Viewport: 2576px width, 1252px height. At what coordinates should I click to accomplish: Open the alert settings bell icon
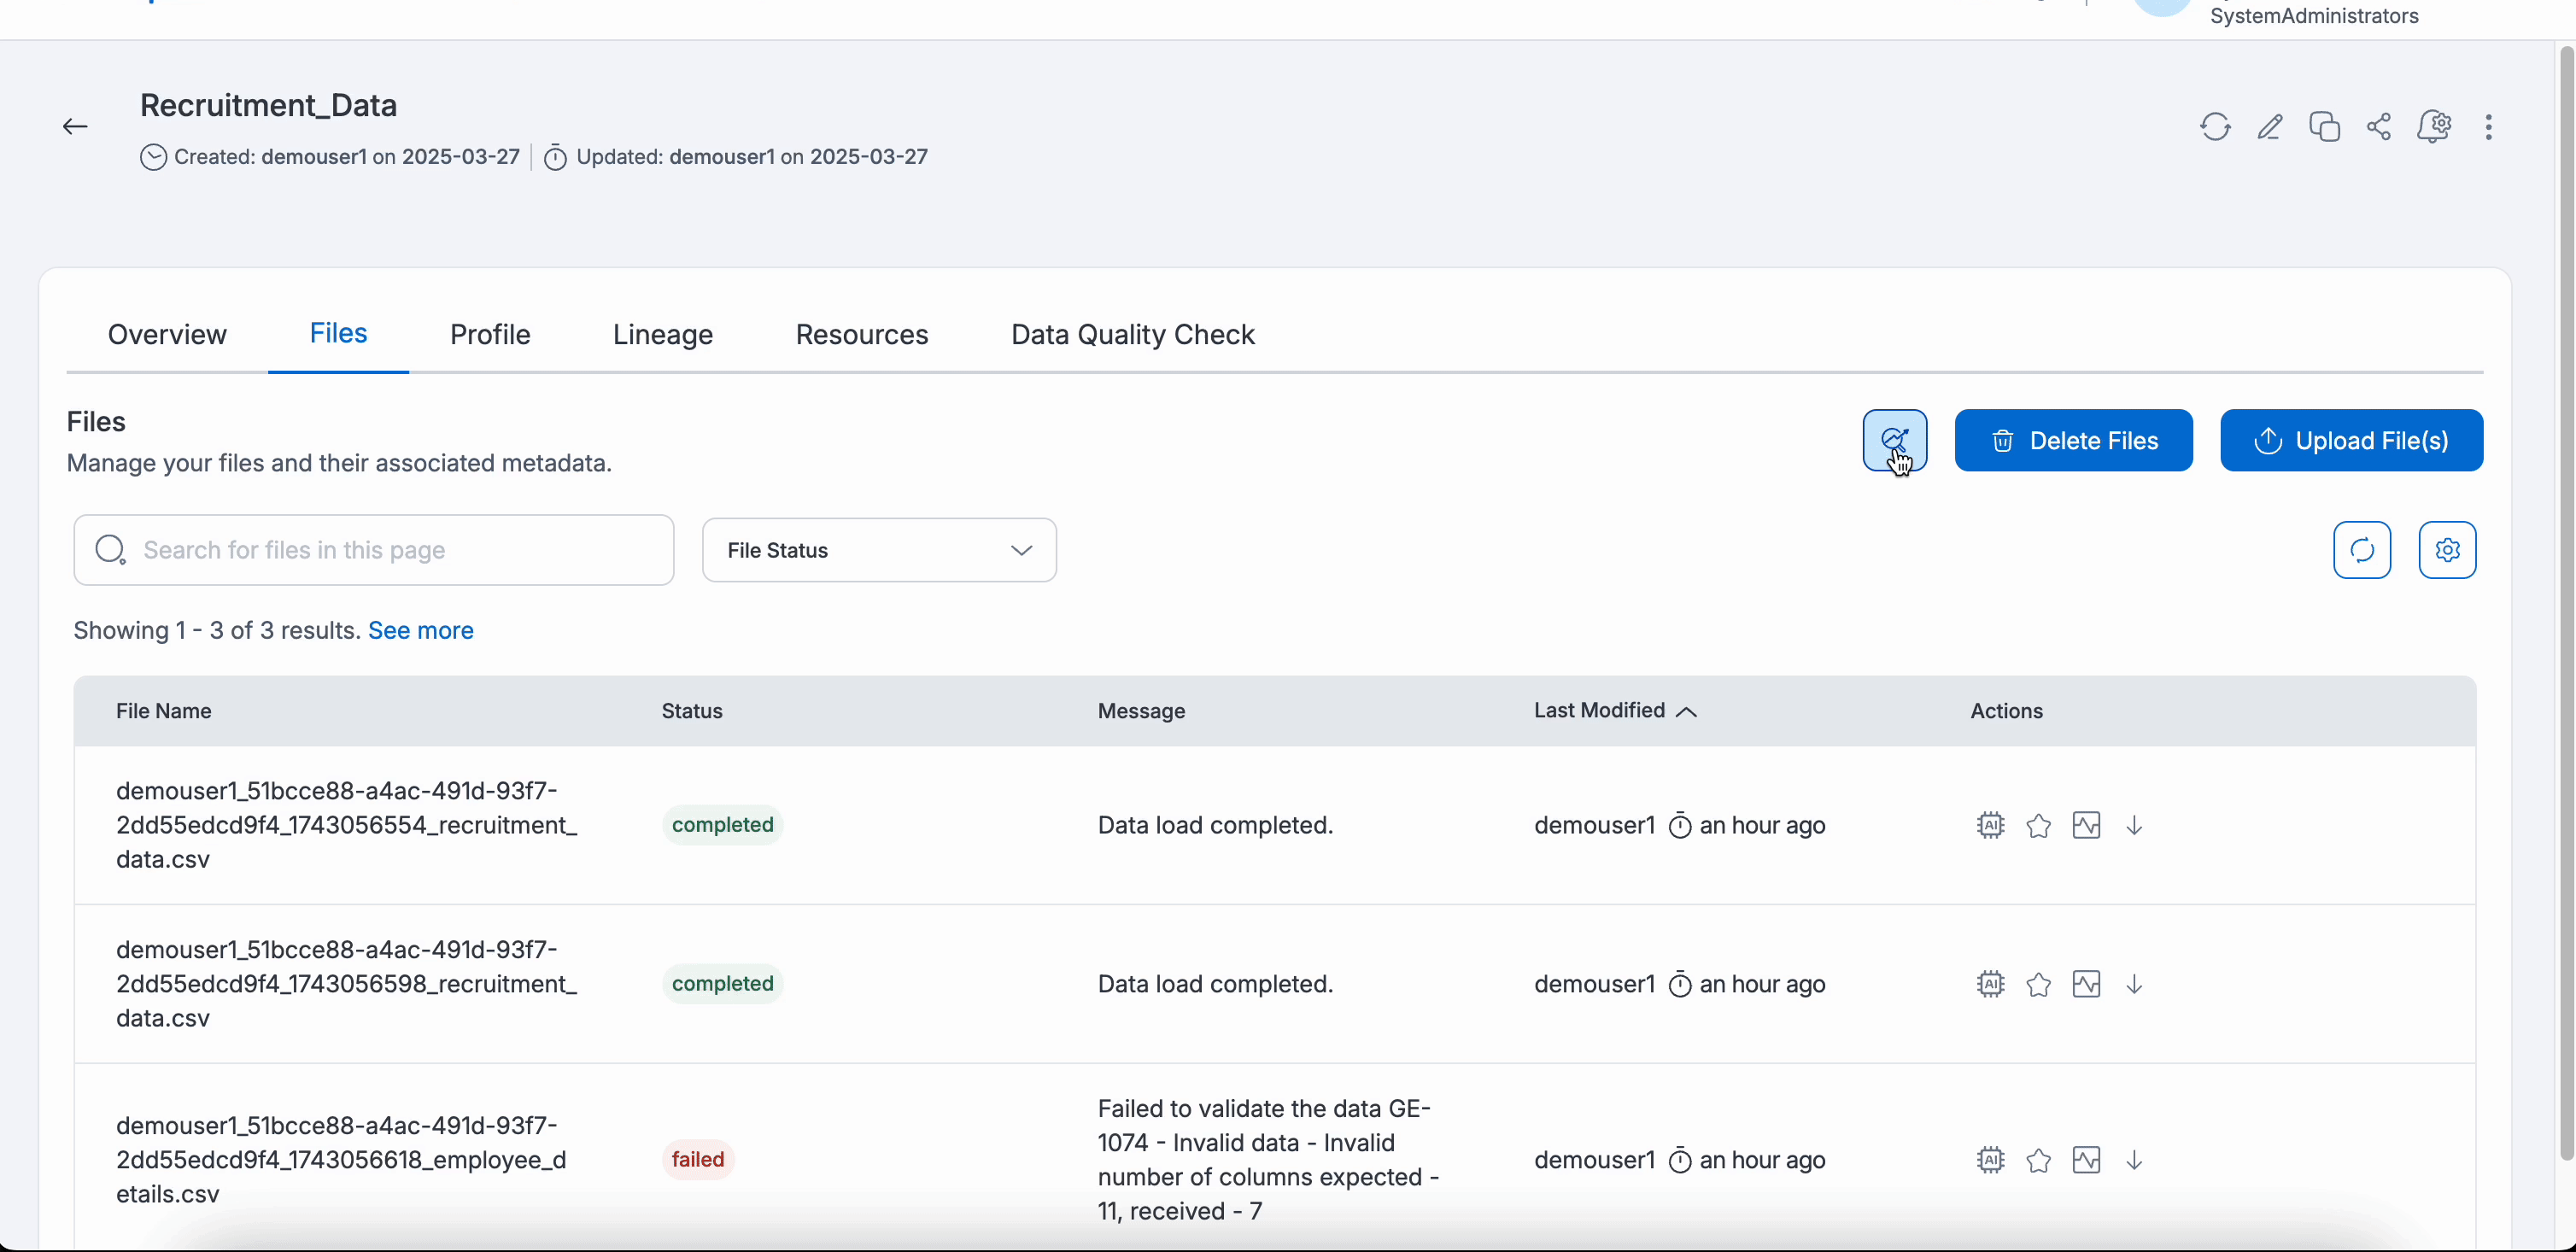click(x=2434, y=127)
